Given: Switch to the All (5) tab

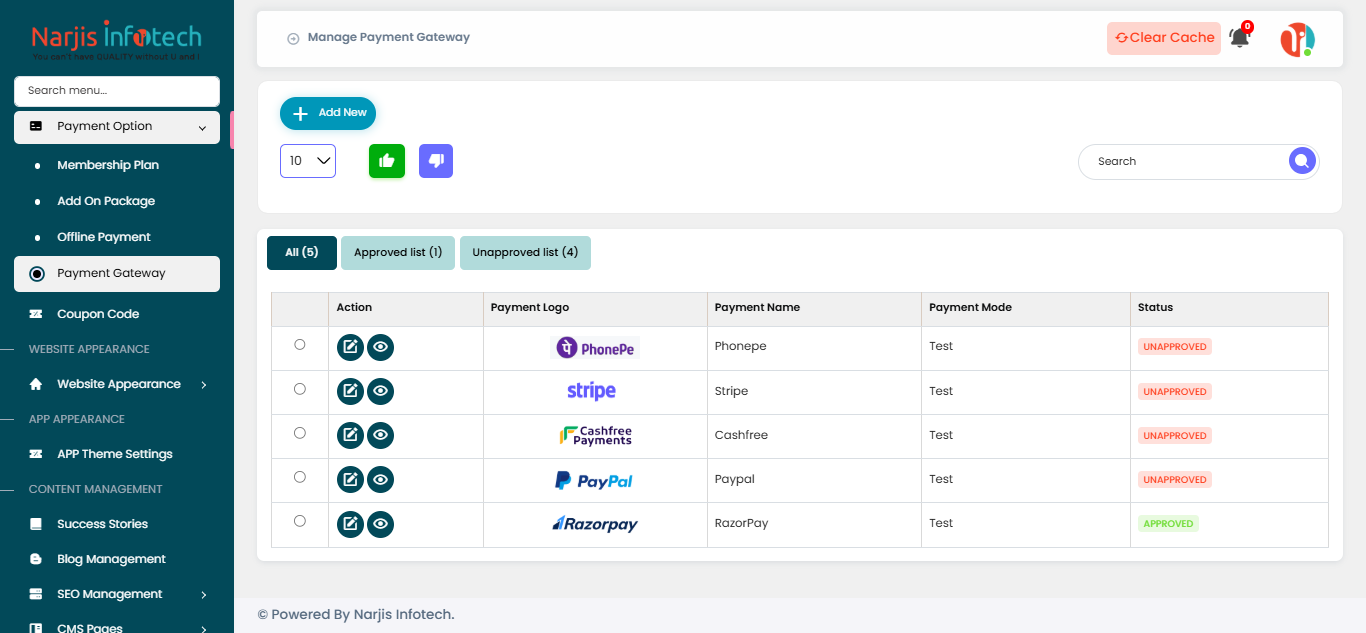Looking at the screenshot, I should [302, 253].
